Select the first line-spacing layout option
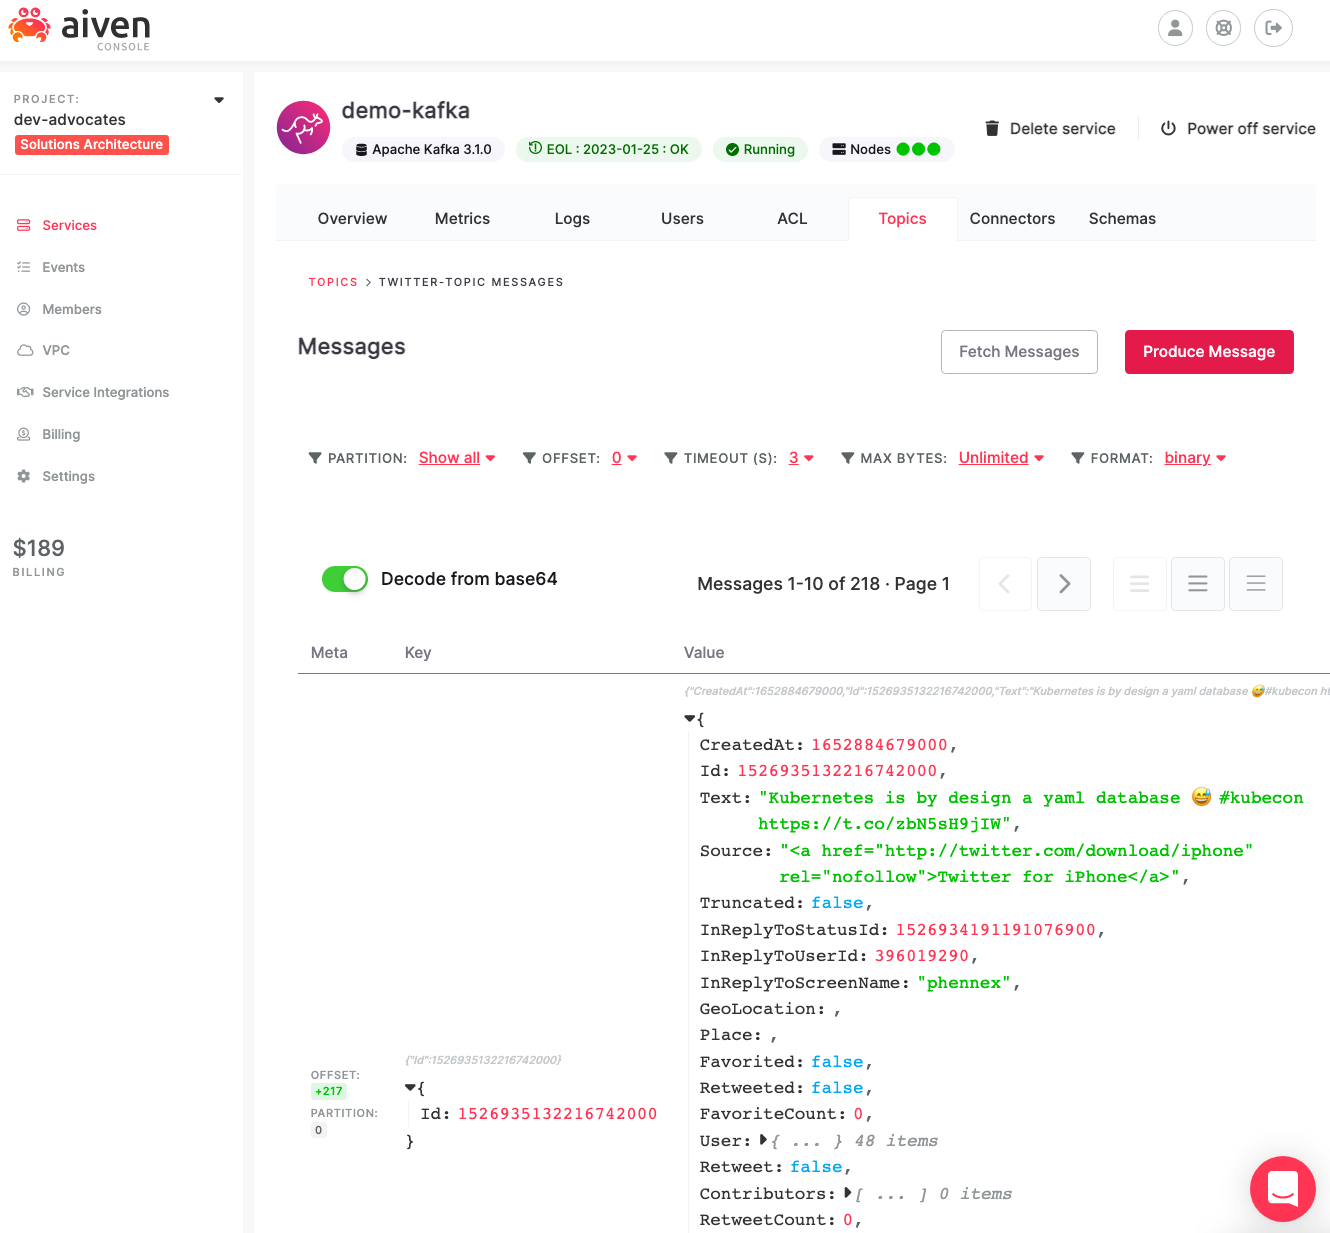This screenshot has height=1233, width=1330. click(x=1139, y=583)
